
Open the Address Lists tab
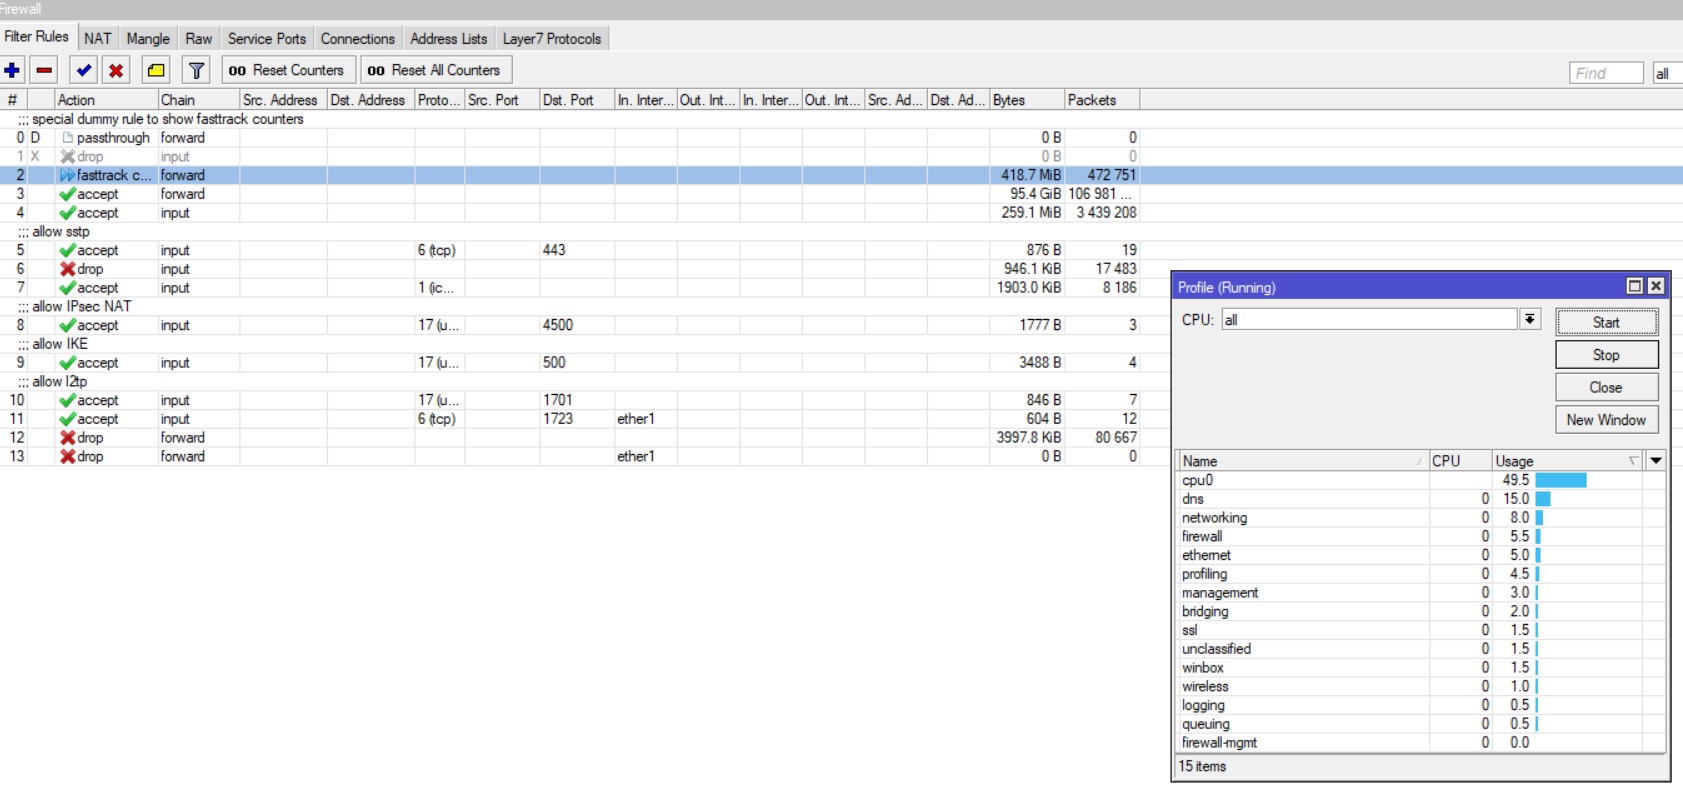[449, 39]
